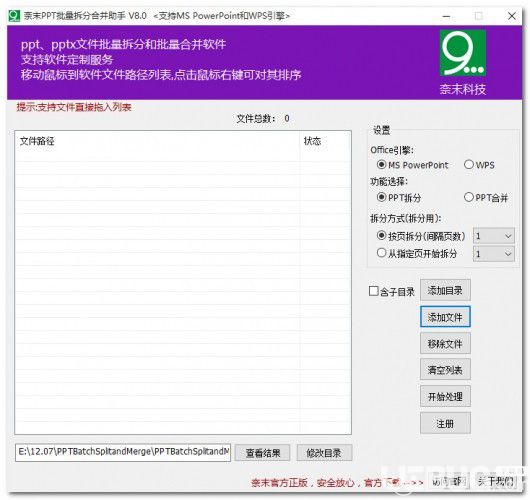Click the 文件路径 column header
The image size is (530, 500).
157,141
